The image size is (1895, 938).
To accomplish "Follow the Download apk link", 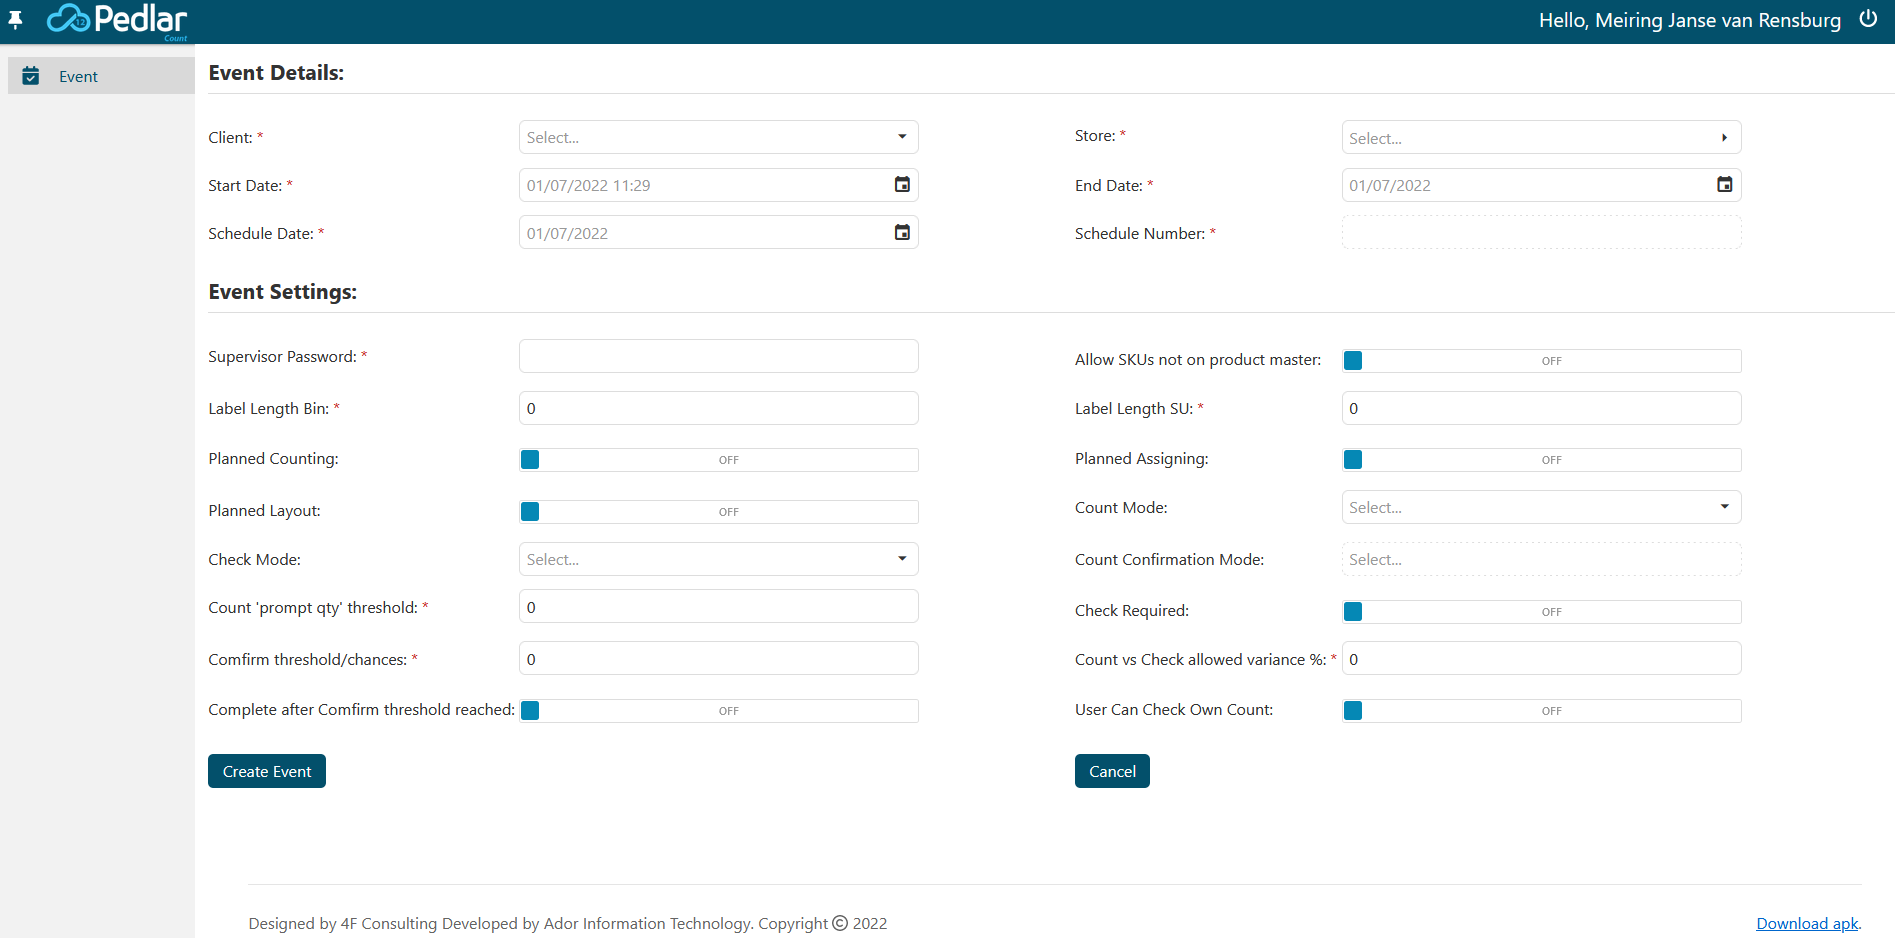I will point(1807,923).
